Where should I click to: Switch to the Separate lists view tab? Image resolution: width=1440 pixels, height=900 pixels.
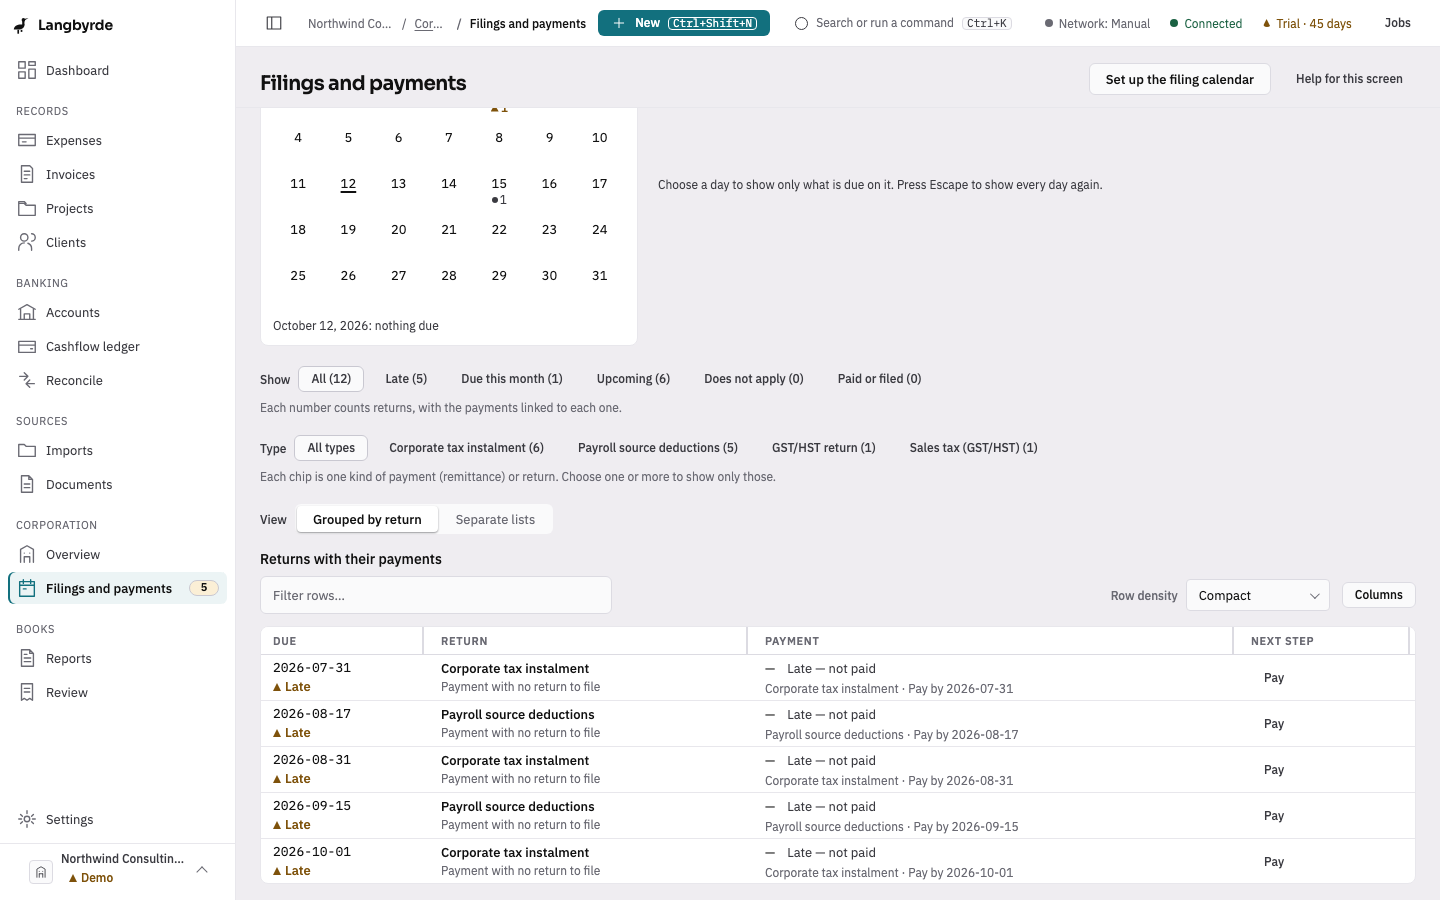point(495,520)
